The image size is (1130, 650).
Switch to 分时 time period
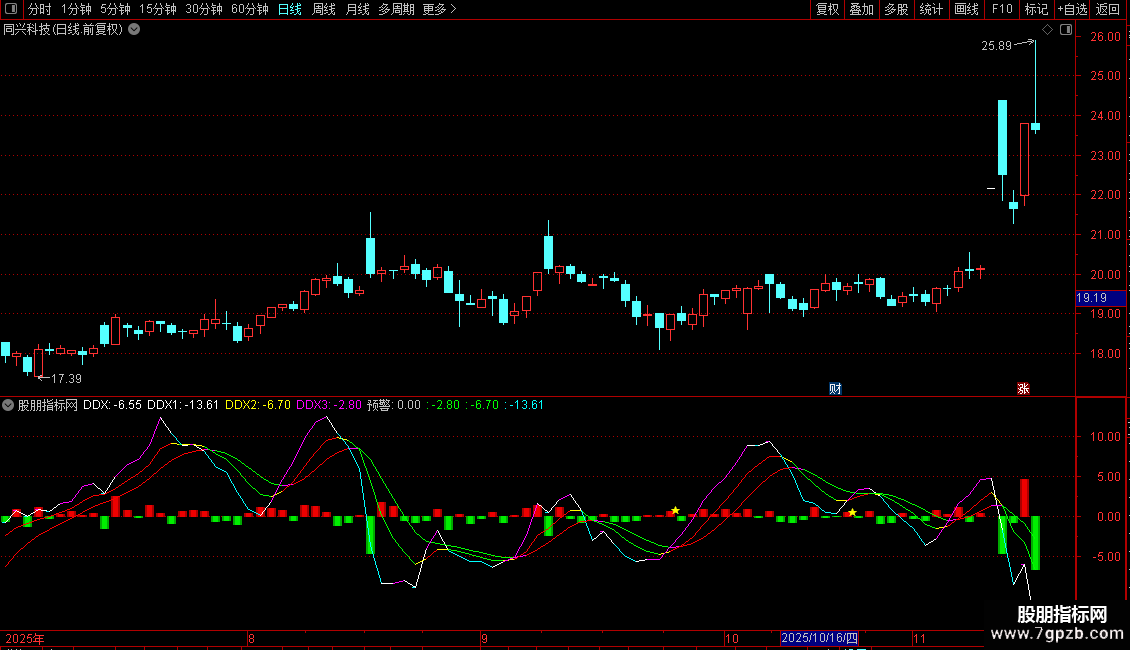coord(40,9)
